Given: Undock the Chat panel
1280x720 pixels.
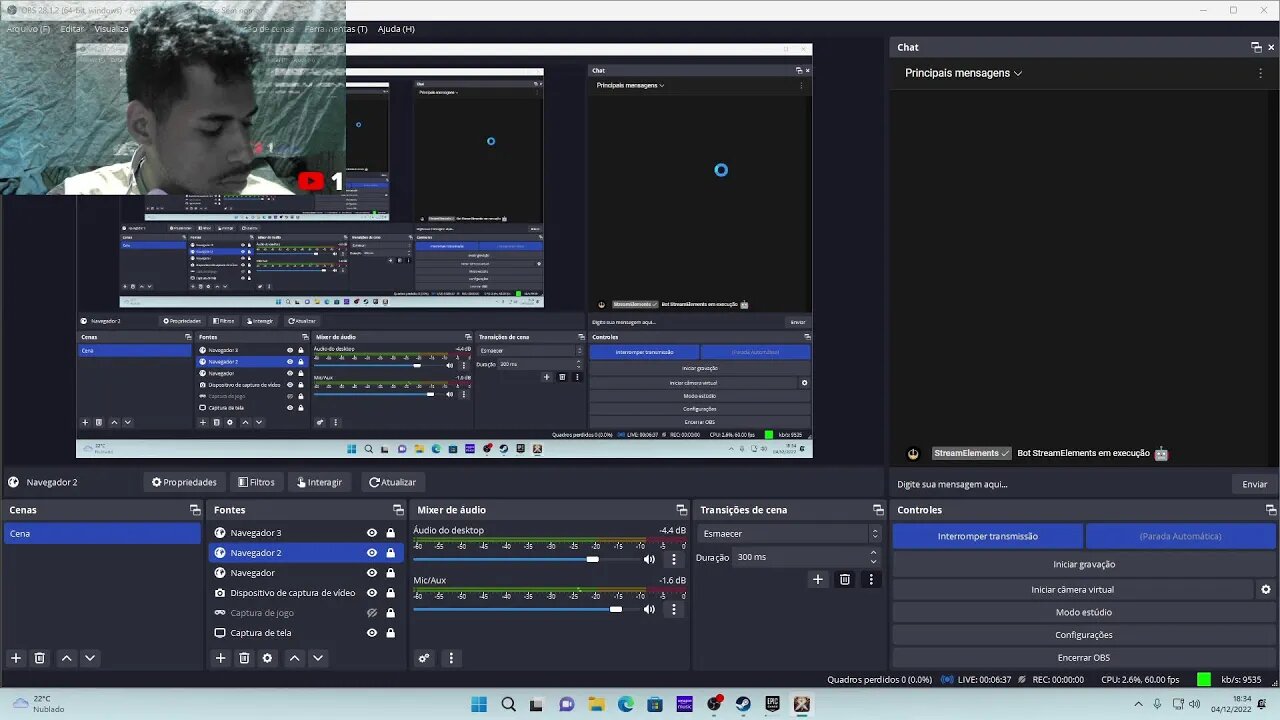Looking at the screenshot, I should (x=1256, y=47).
